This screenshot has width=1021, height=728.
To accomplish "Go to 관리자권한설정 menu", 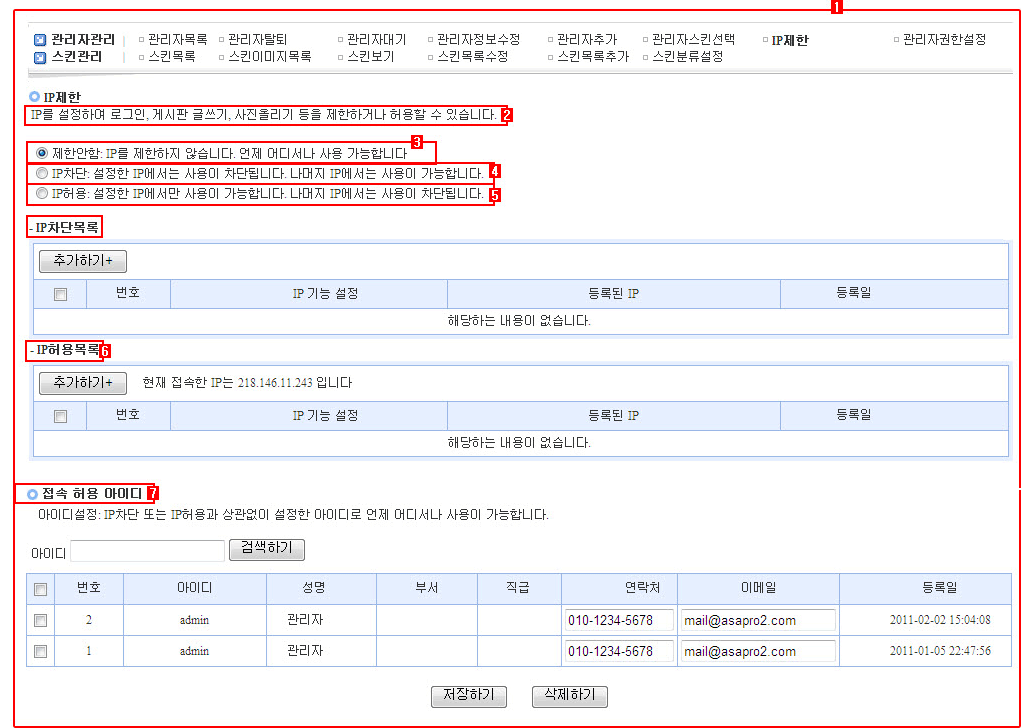I will tap(943, 40).
